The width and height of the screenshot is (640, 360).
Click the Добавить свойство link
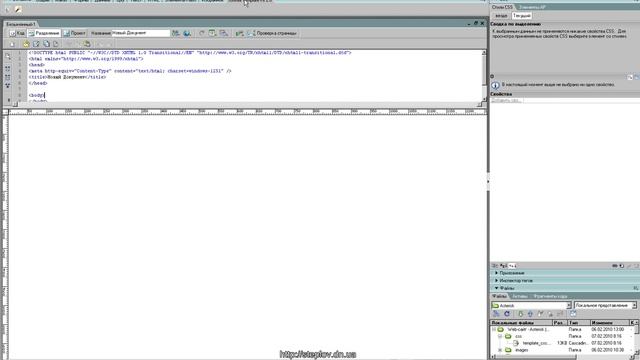click(x=506, y=100)
